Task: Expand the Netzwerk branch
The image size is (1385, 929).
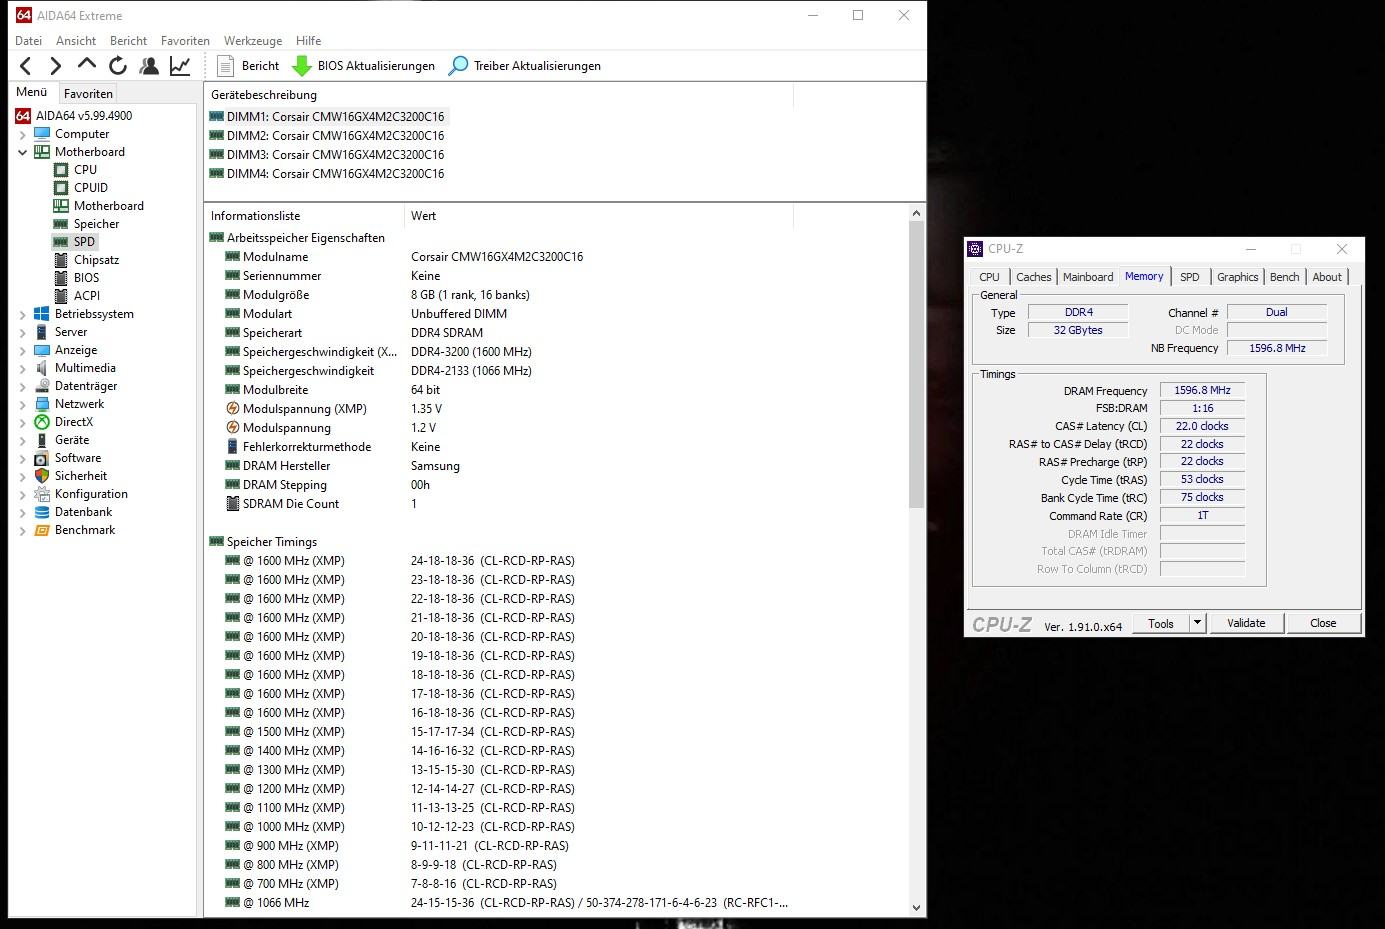Action: [23, 404]
